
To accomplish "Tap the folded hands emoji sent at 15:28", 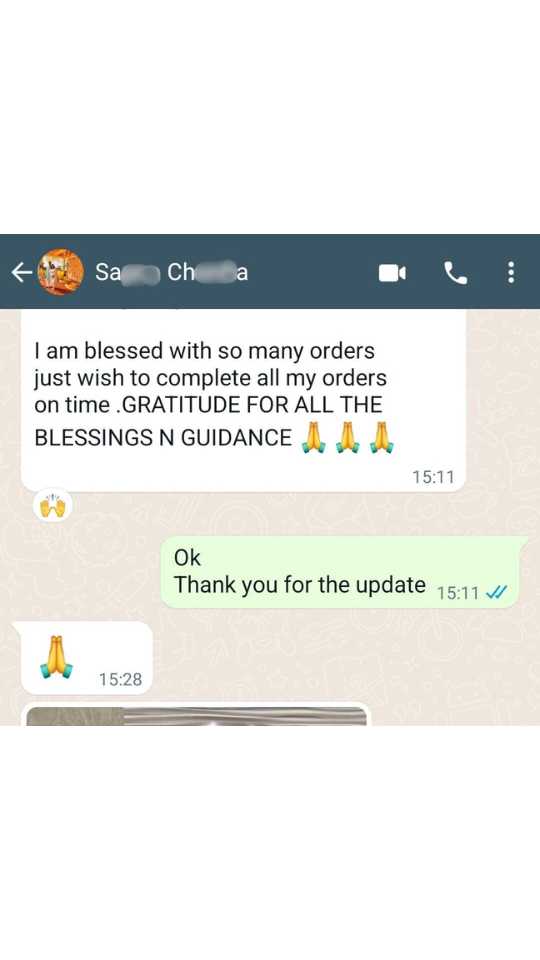I will point(56,658).
